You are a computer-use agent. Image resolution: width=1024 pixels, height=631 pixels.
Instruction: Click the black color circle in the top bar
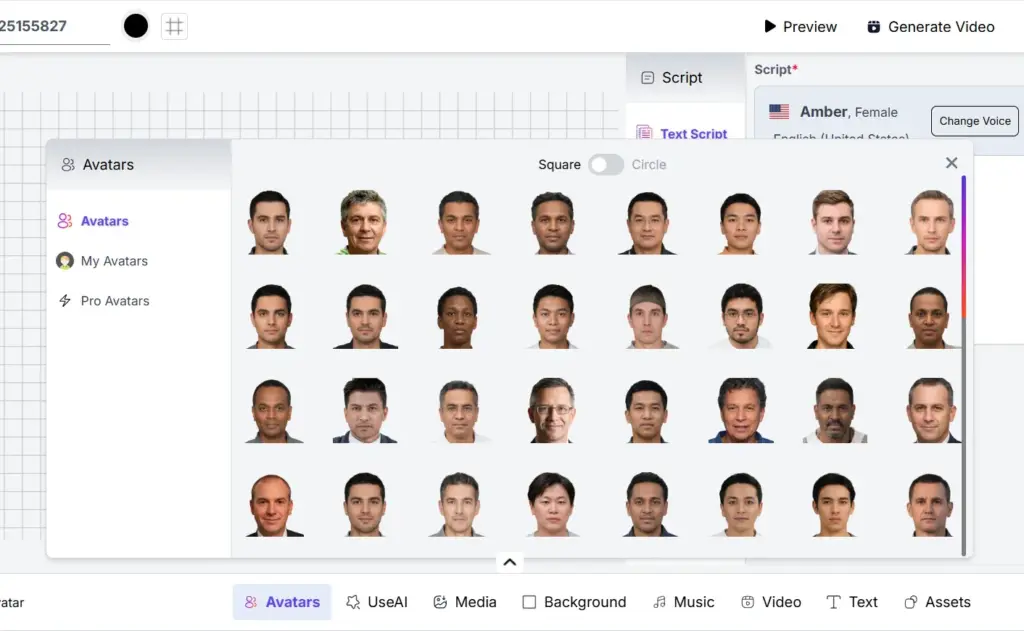click(x=135, y=25)
